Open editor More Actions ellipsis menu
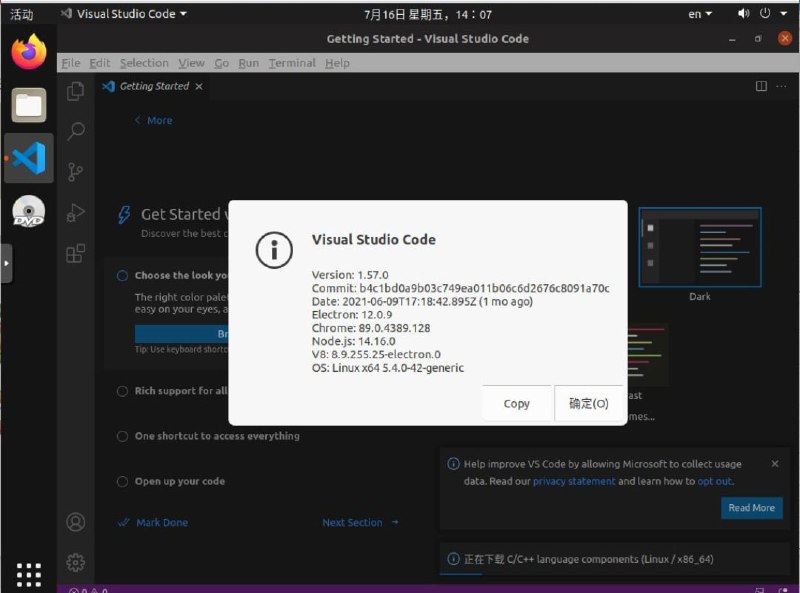 click(784, 87)
